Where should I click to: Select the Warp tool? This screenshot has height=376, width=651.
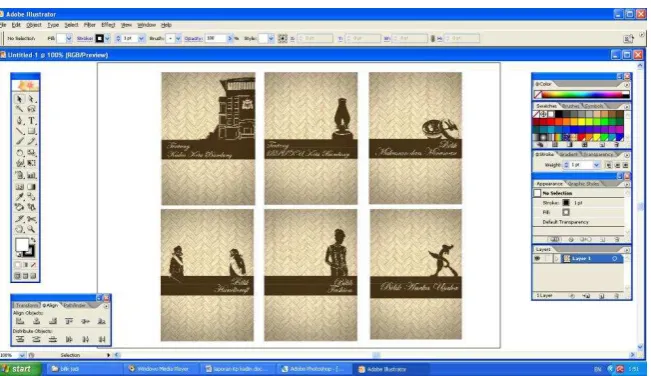coord(19,163)
